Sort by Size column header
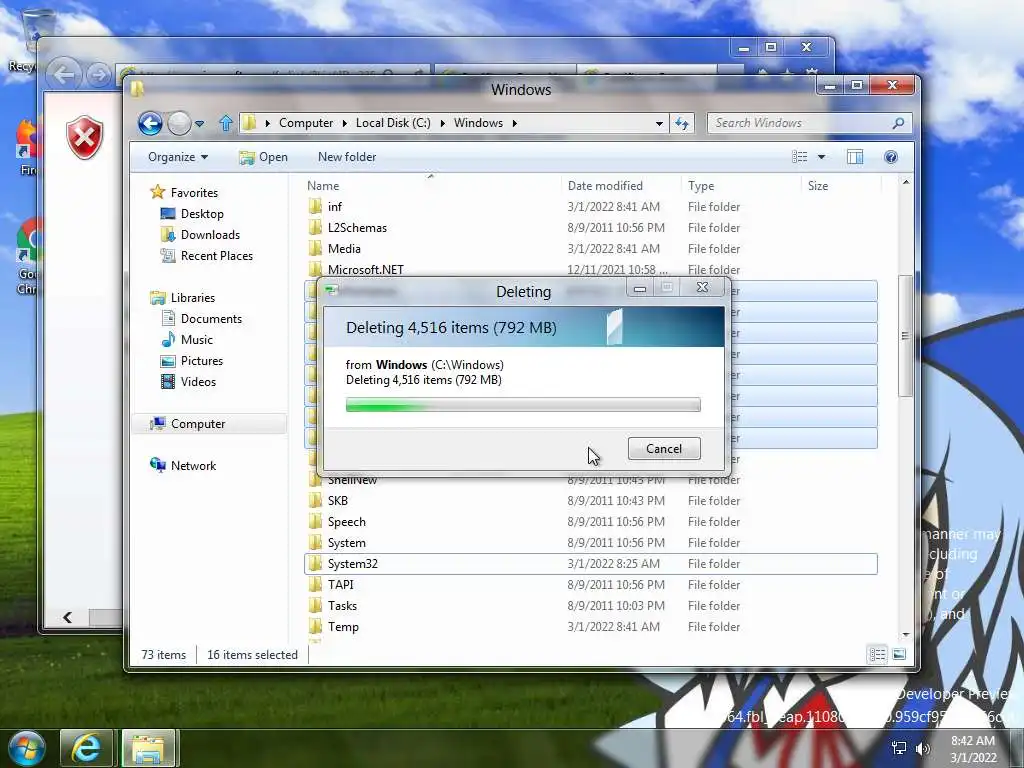The image size is (1024, 768). coord(841,185)
